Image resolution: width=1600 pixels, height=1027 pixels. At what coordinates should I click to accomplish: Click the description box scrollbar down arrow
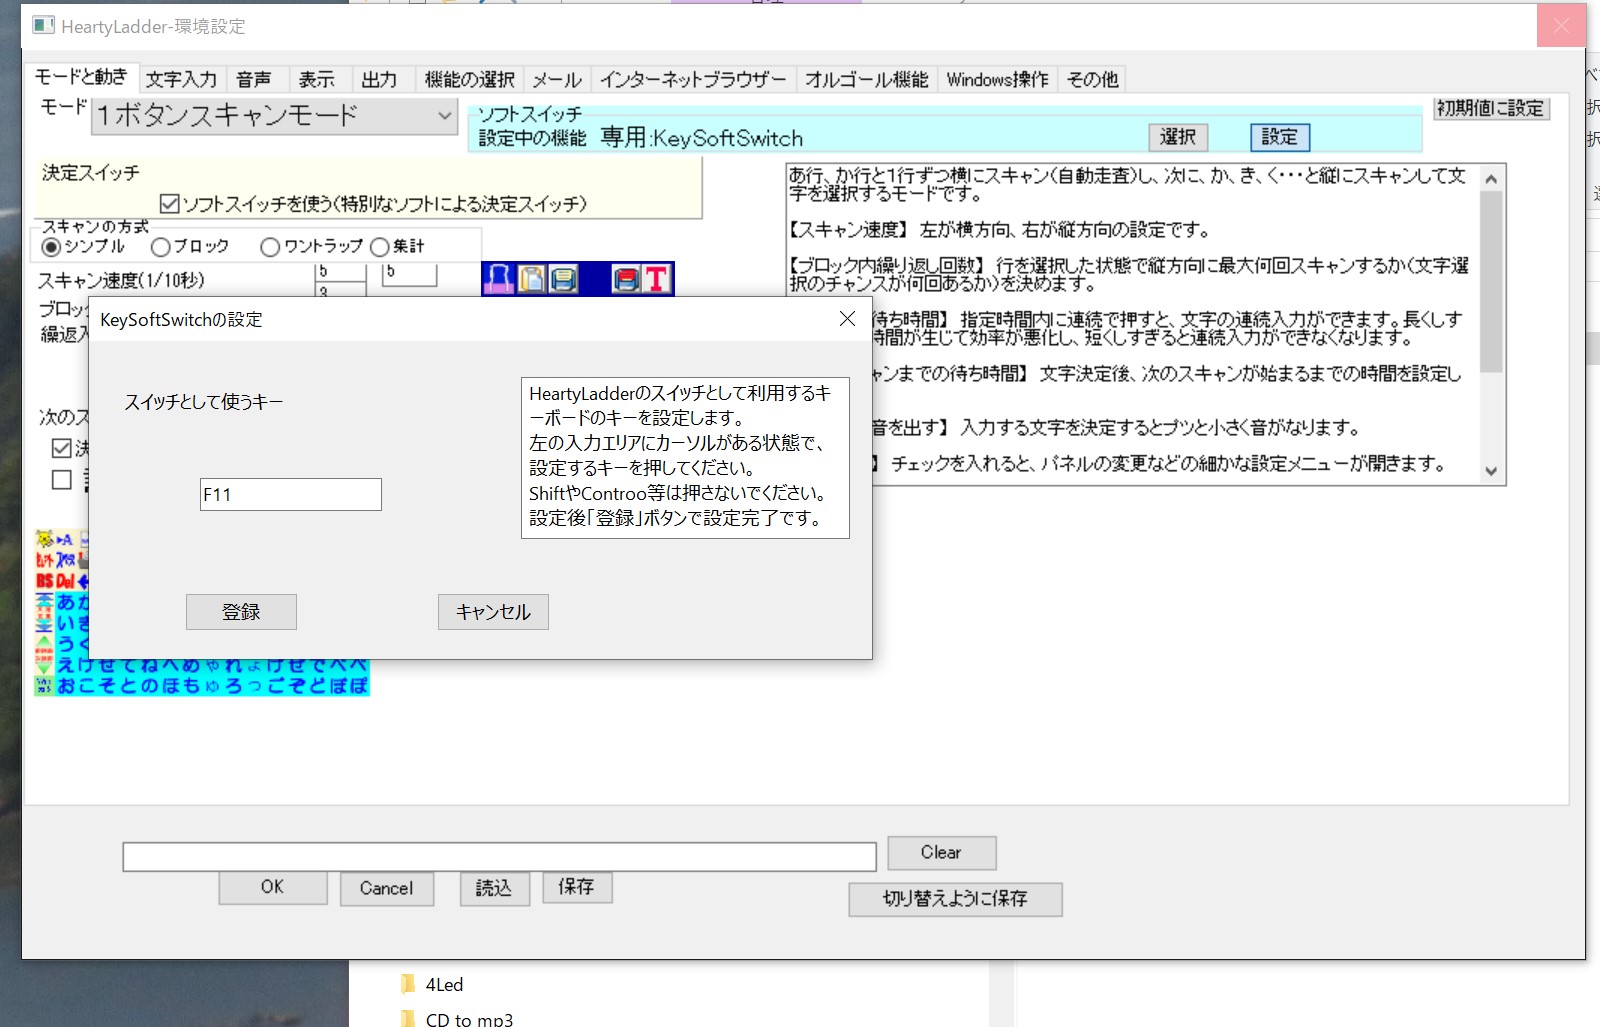click(x=1491, y=471)
